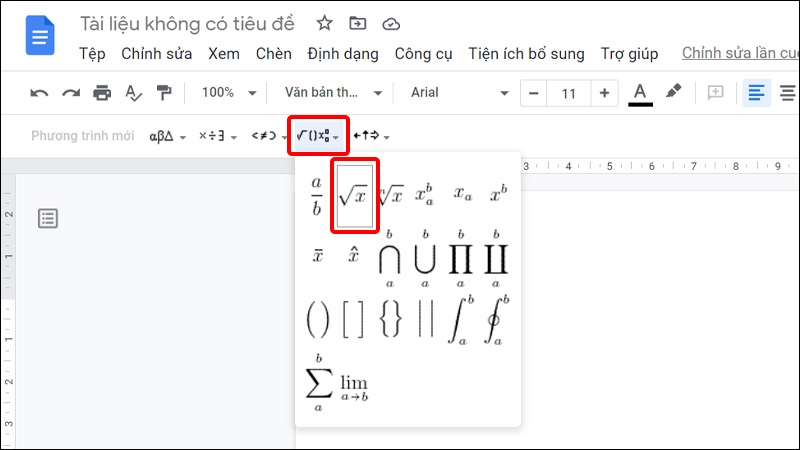The width and height of the screenshot is (800, 450).
Task: Click the add comment icon
Action: click(715, 93)
